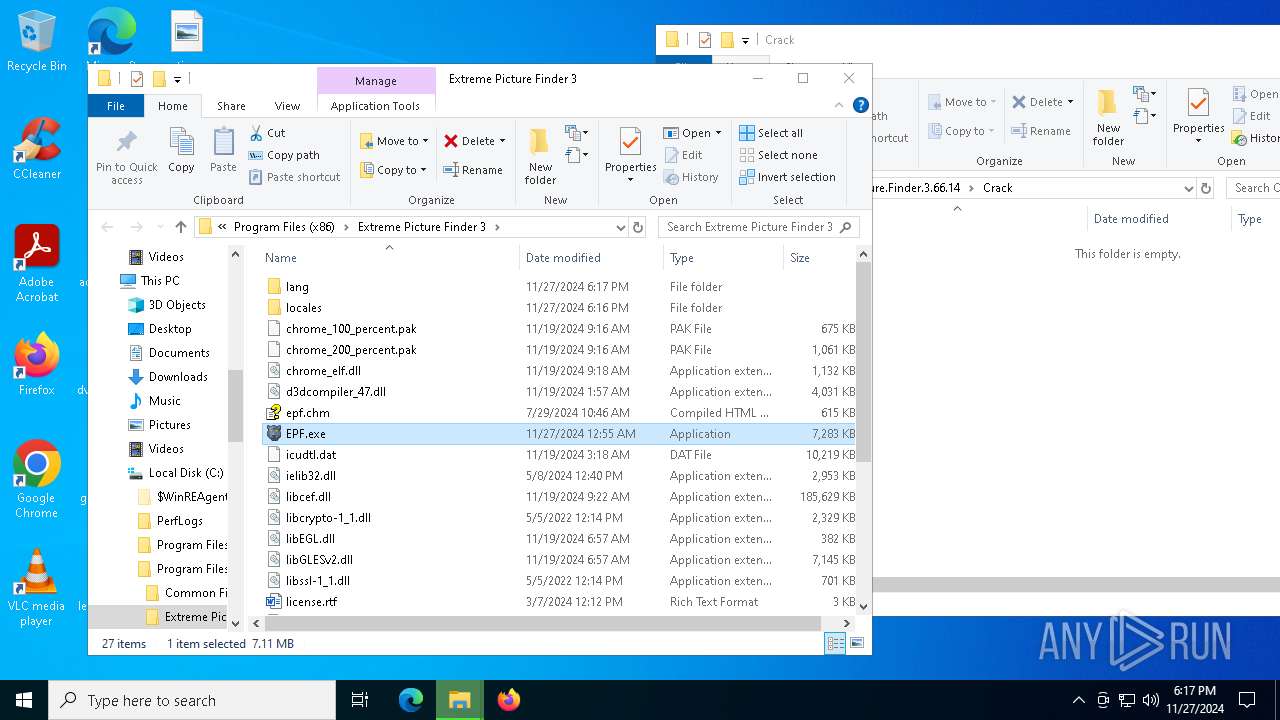Viewport: 1280px width, 720px height.
Task: Click Properties in the Crack window
Action: 1198,116
